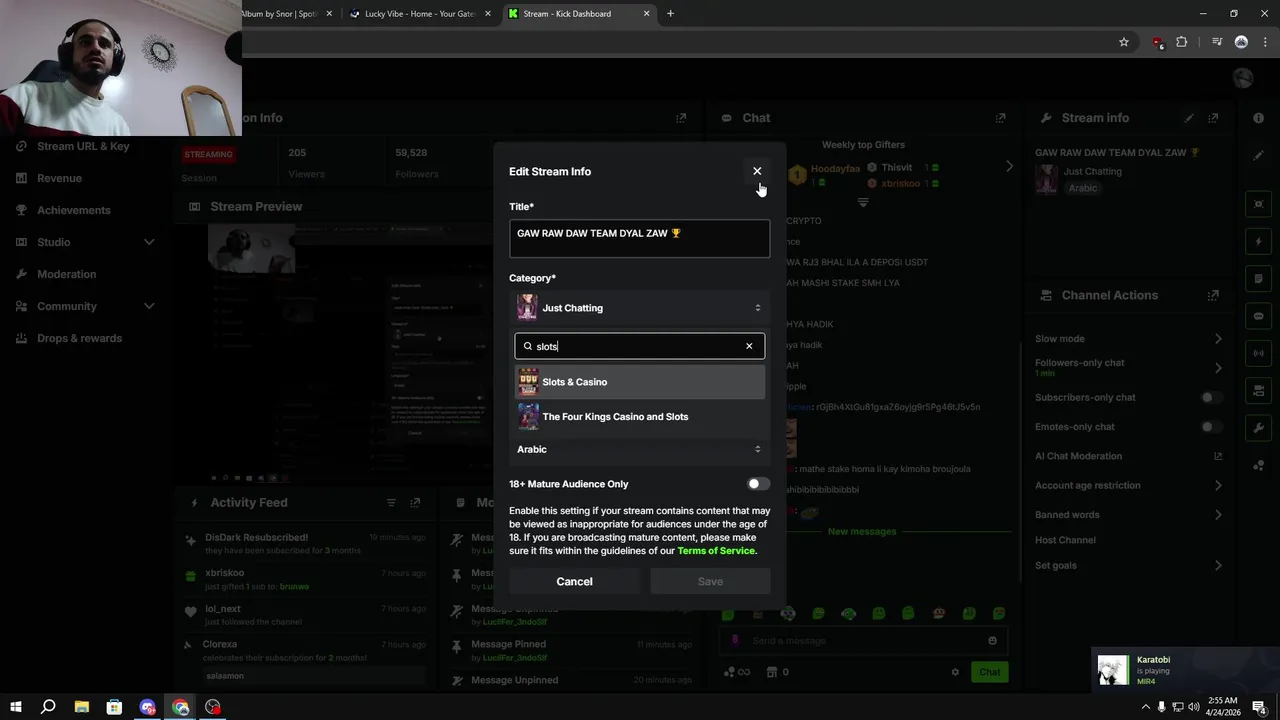
Task: Toggle Emotes-only chat switch
Action: (x=1211, y=427)
